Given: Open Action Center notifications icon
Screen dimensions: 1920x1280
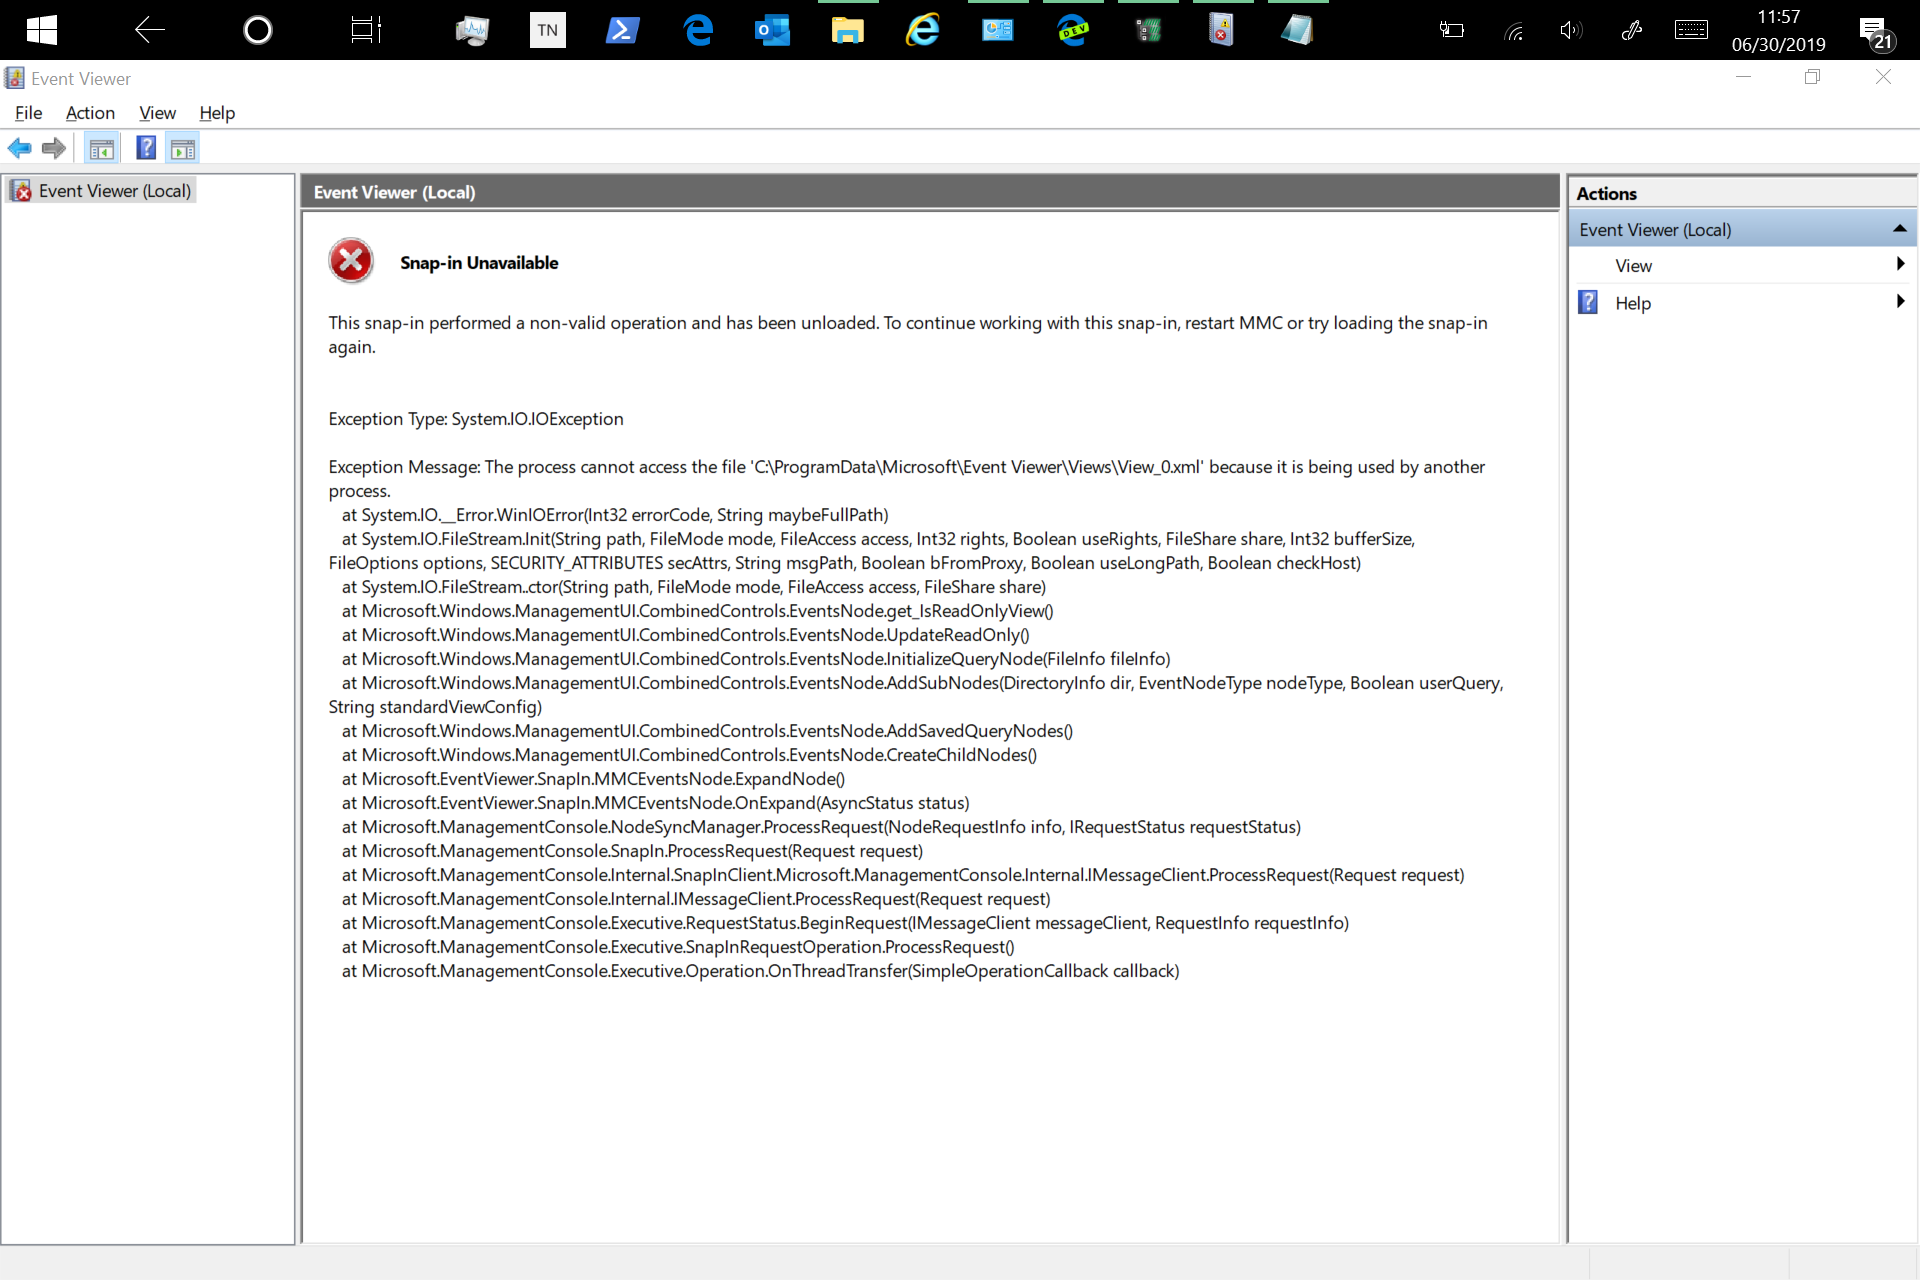Looking at the screenshot, I should (1875, 32).
